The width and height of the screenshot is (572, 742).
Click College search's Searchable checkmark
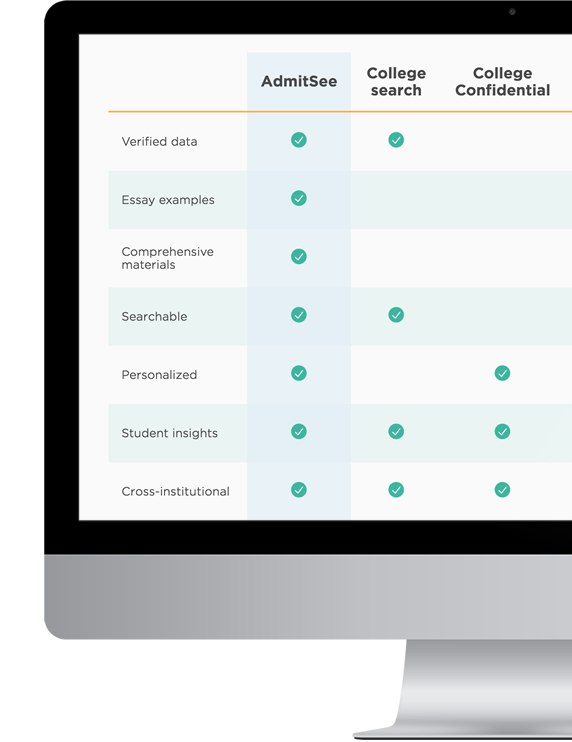(396, 315)
